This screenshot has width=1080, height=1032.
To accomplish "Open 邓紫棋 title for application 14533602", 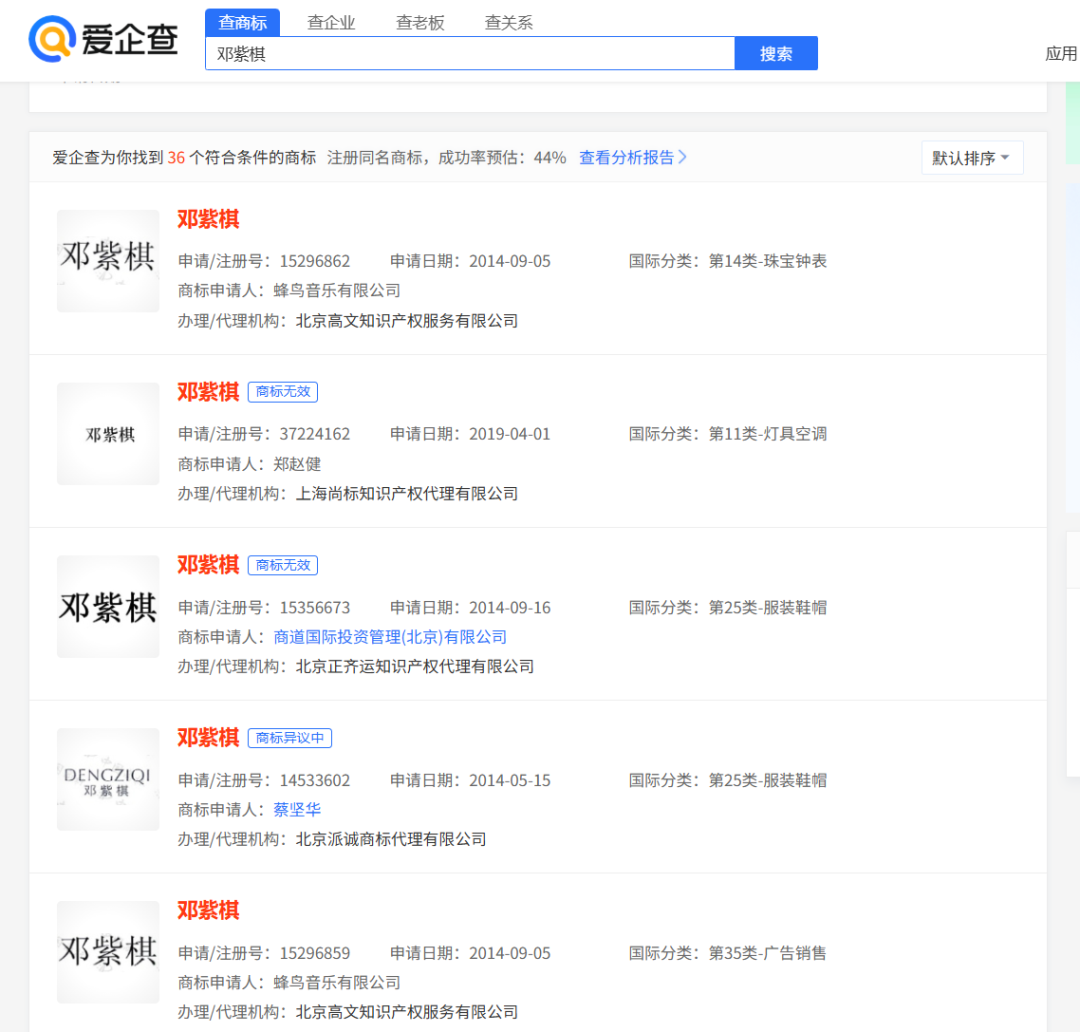I will (208, 738).
